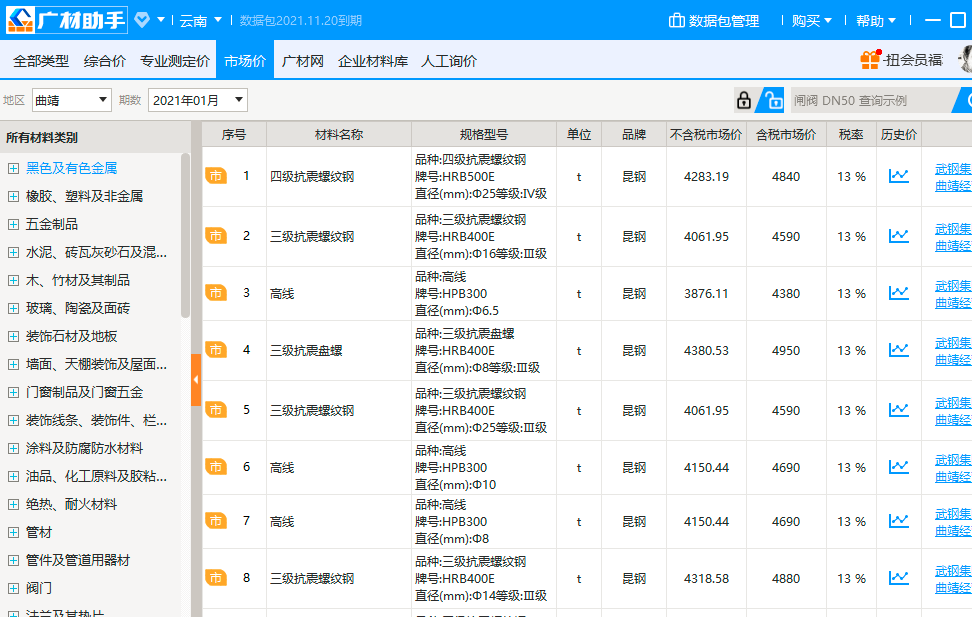The image size is (972, 617).
Task: Select the 市场价 tab
Action: click(x=245, y=61)
